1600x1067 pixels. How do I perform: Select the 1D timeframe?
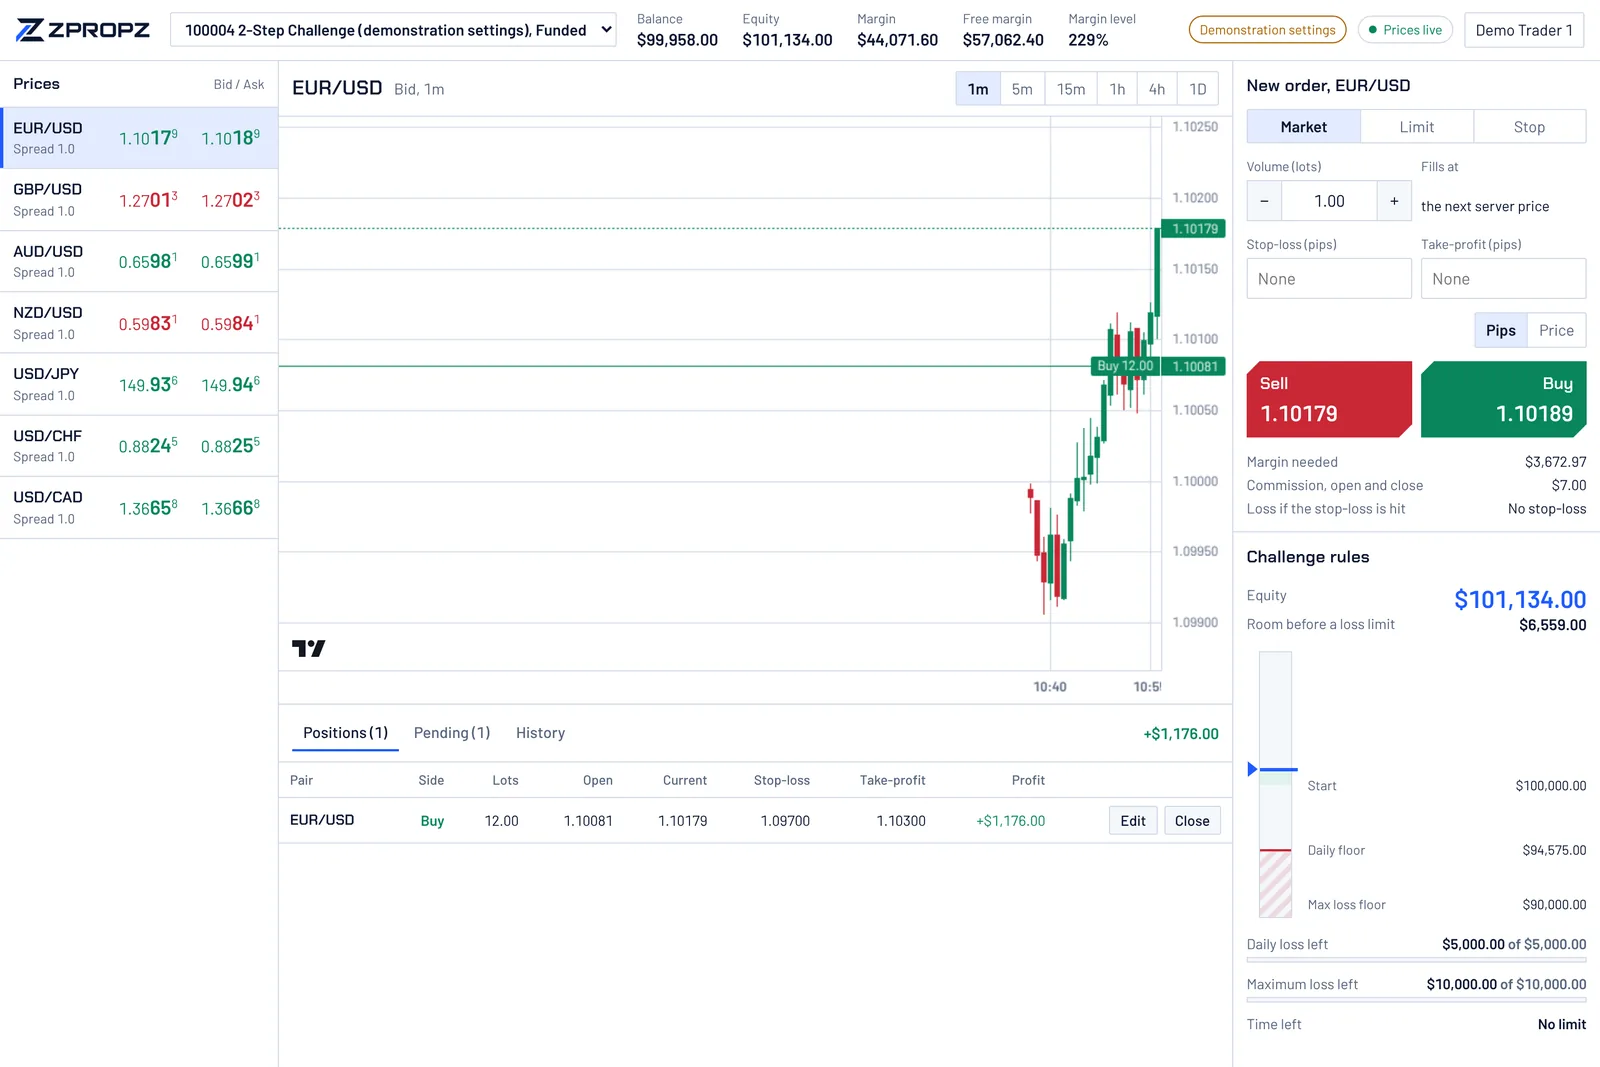tap(1198, 89)
